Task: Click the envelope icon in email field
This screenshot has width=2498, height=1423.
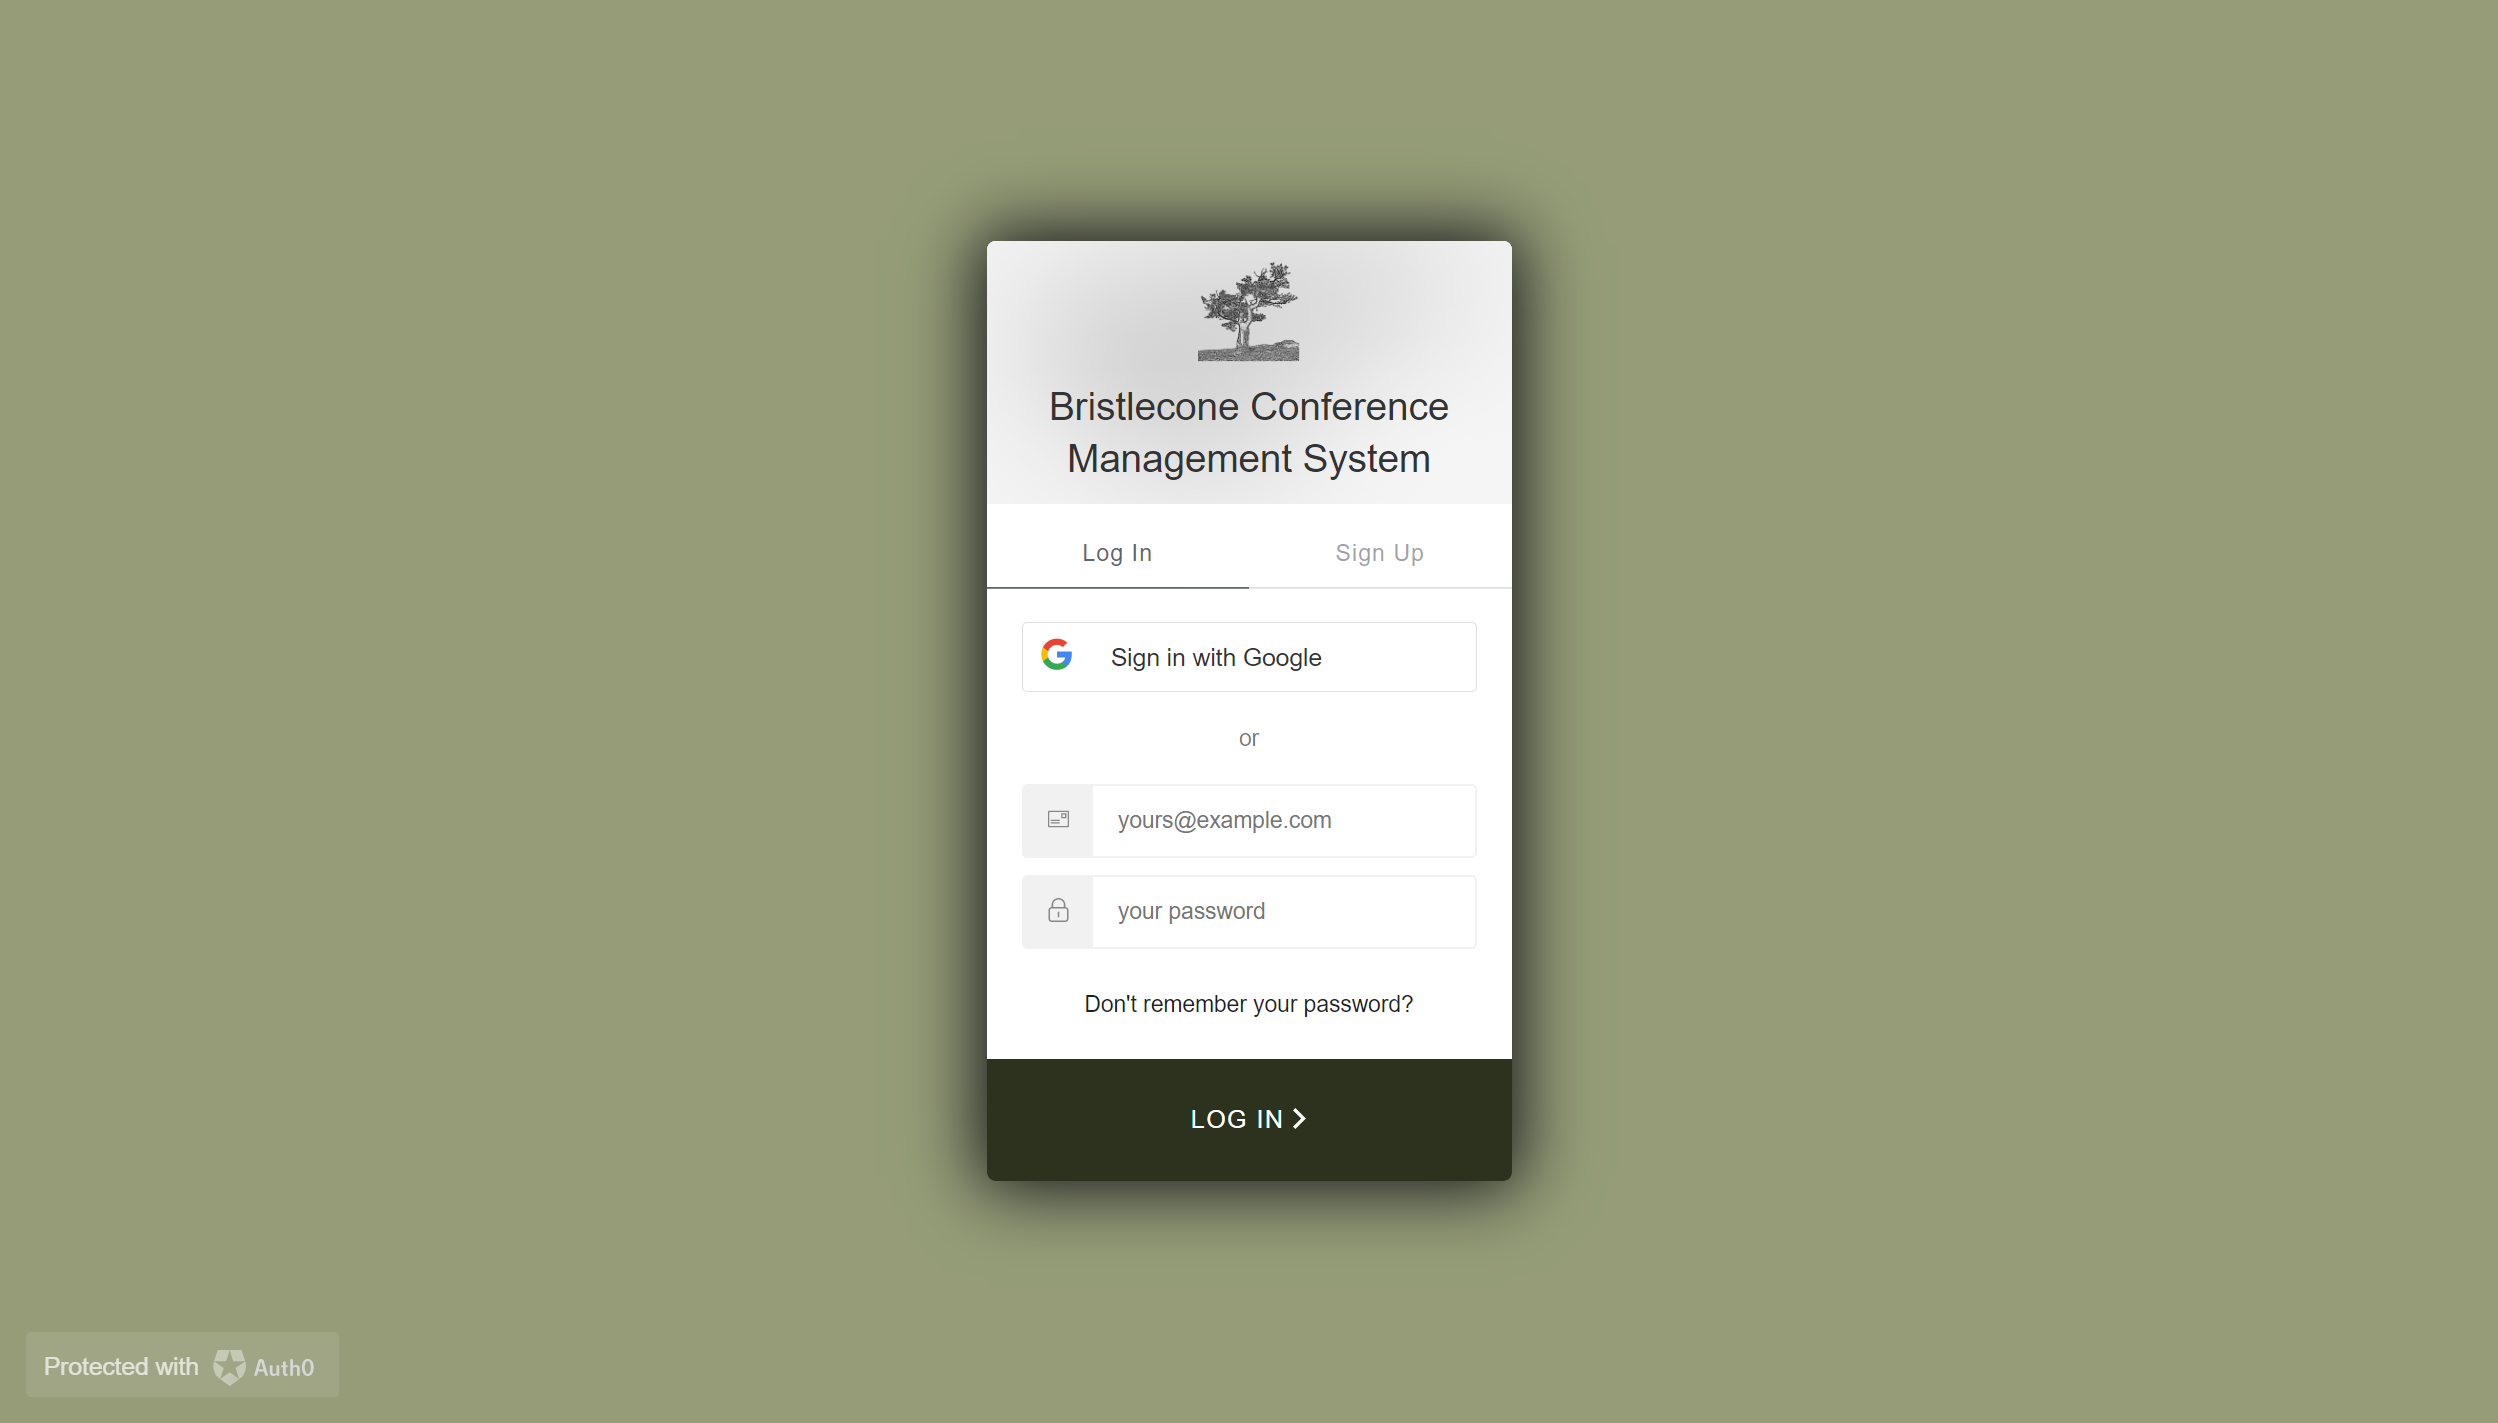Action: [x=1059, y=820]
